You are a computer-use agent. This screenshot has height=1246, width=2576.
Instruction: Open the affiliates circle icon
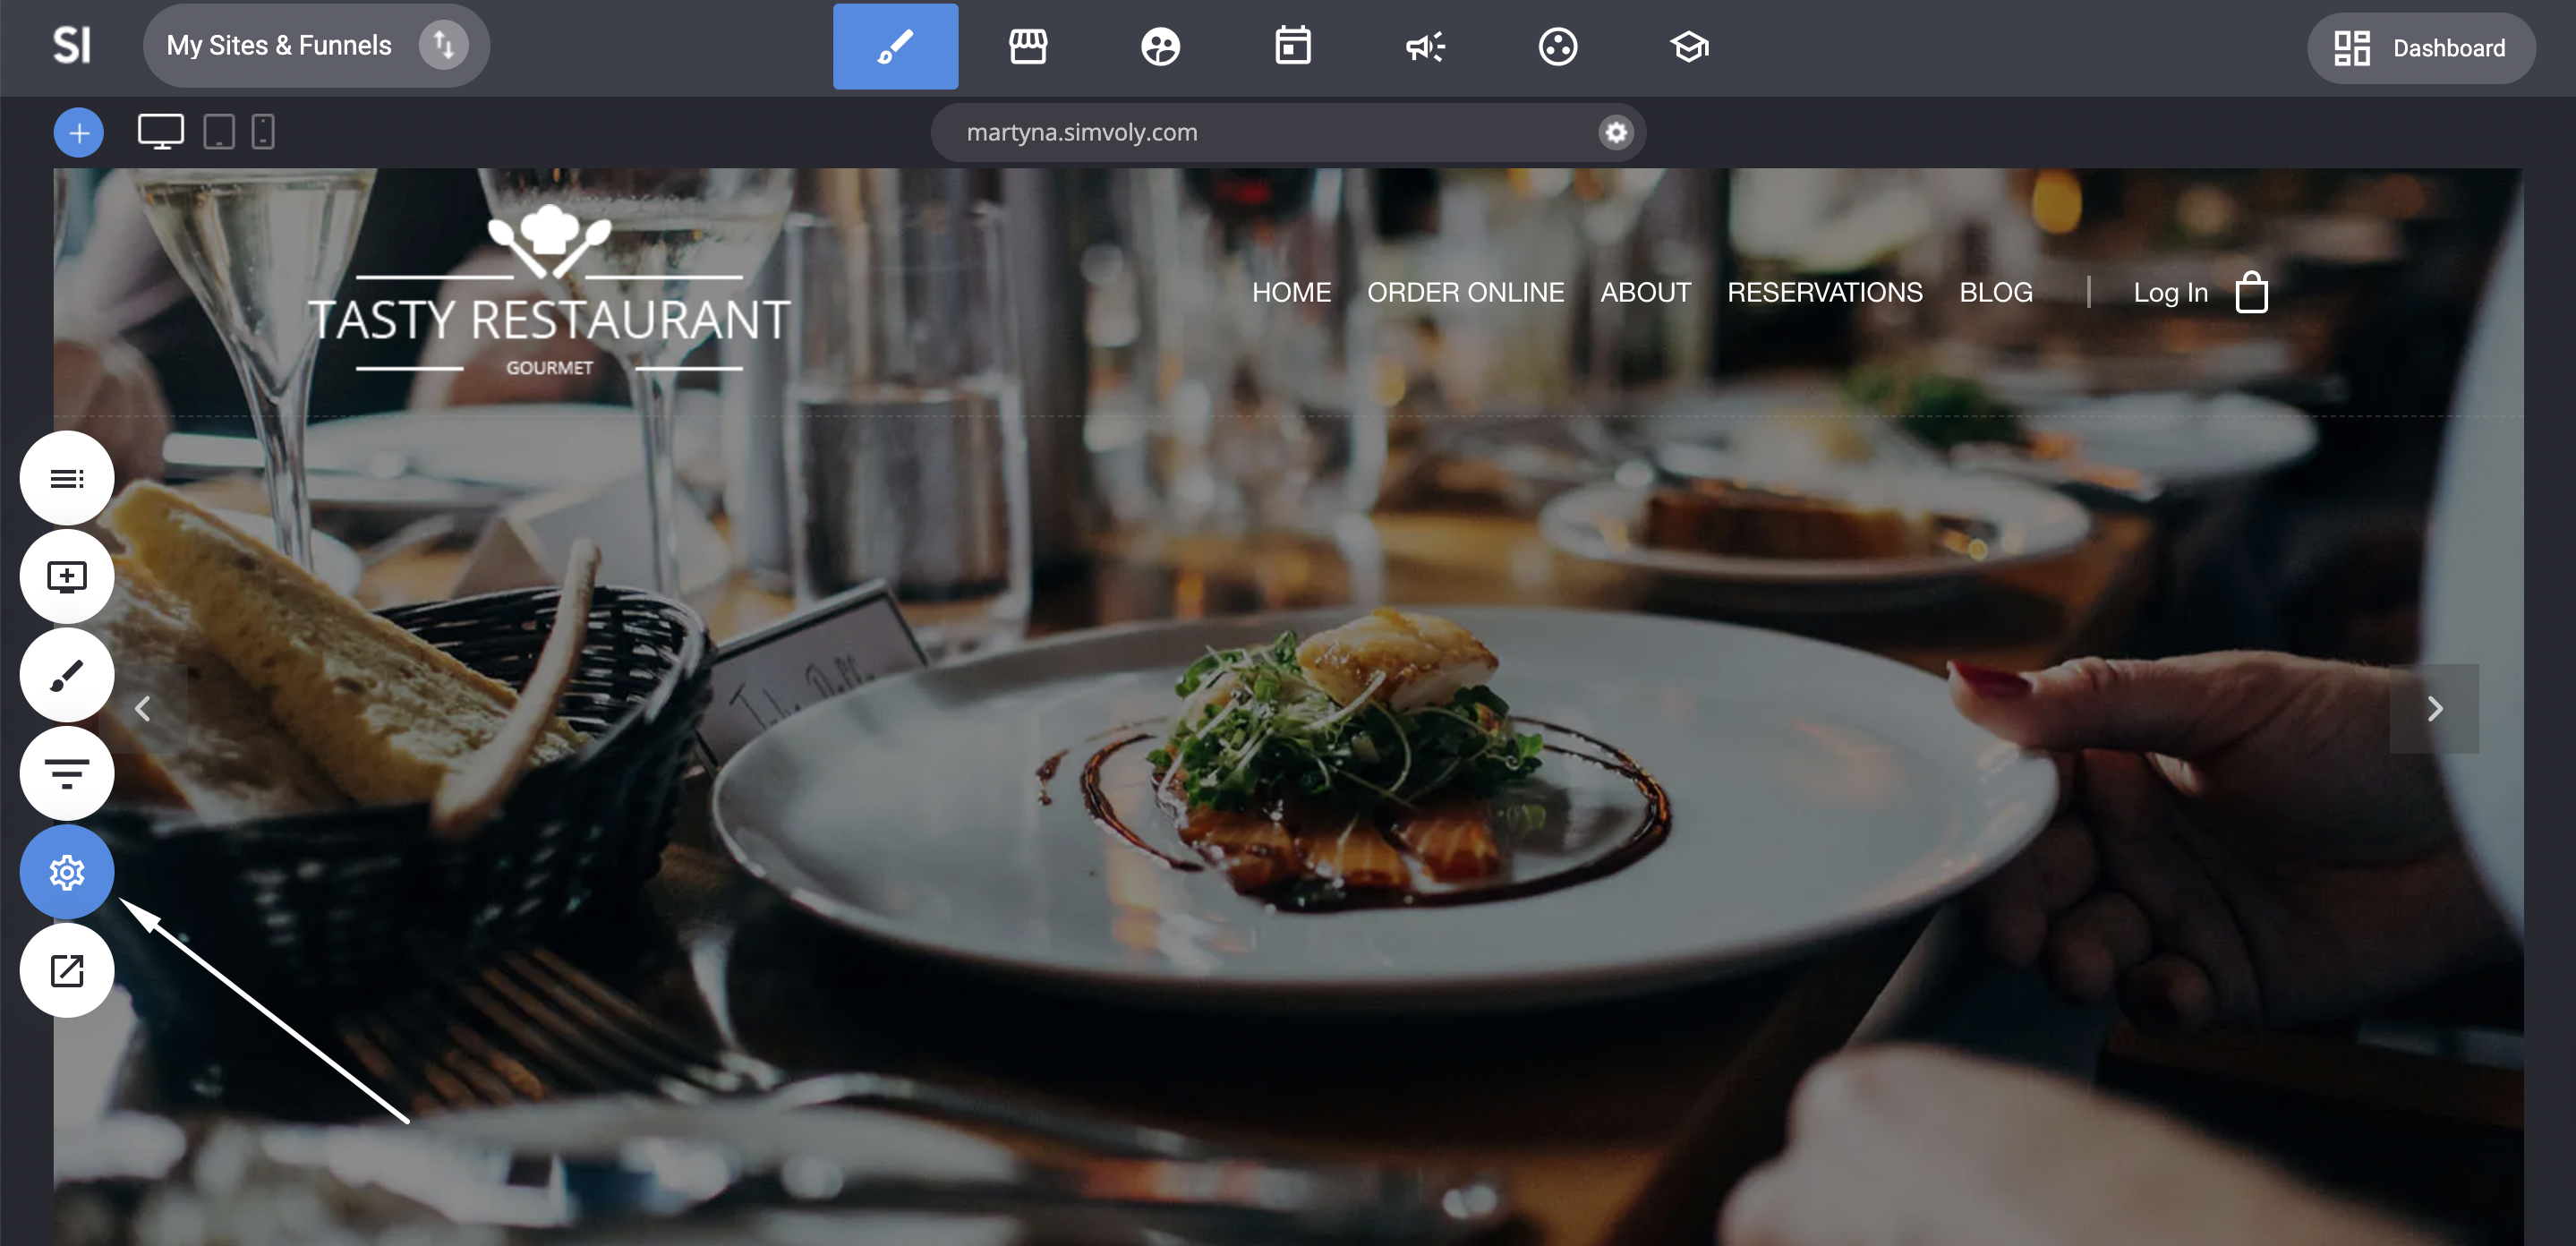pyautogui.click(x=1557, y=46)
